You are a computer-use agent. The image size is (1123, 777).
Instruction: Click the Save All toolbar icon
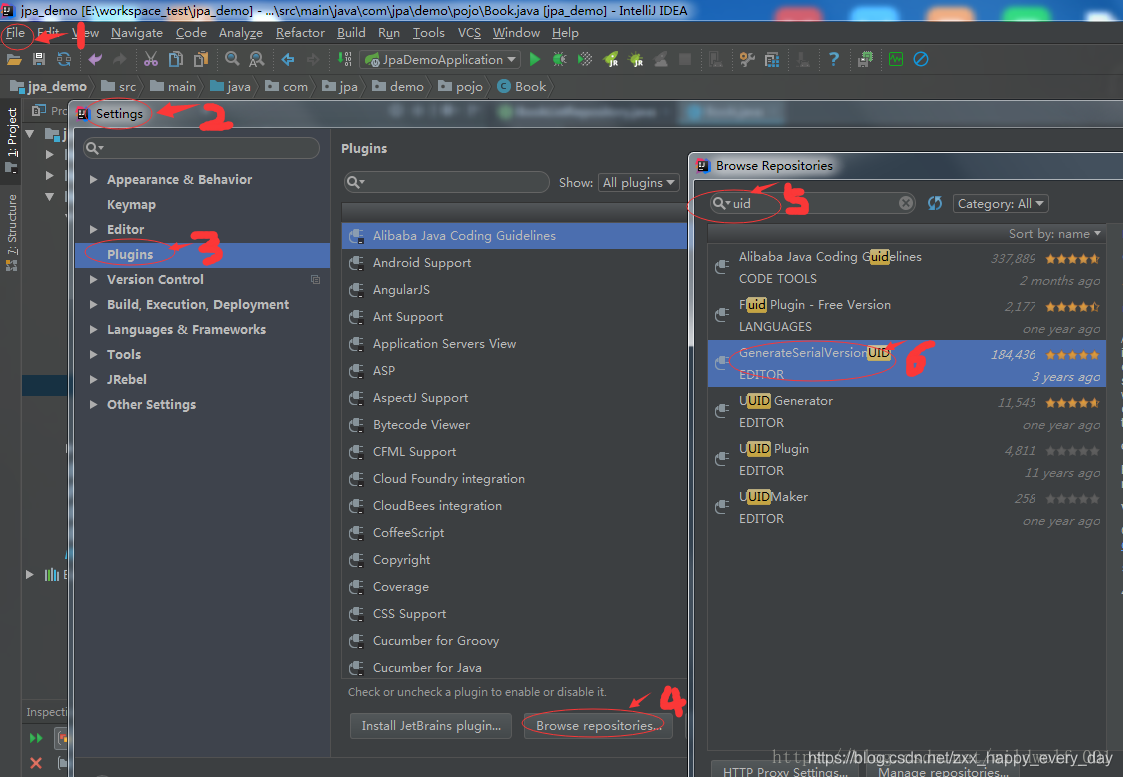click(39, 59)
